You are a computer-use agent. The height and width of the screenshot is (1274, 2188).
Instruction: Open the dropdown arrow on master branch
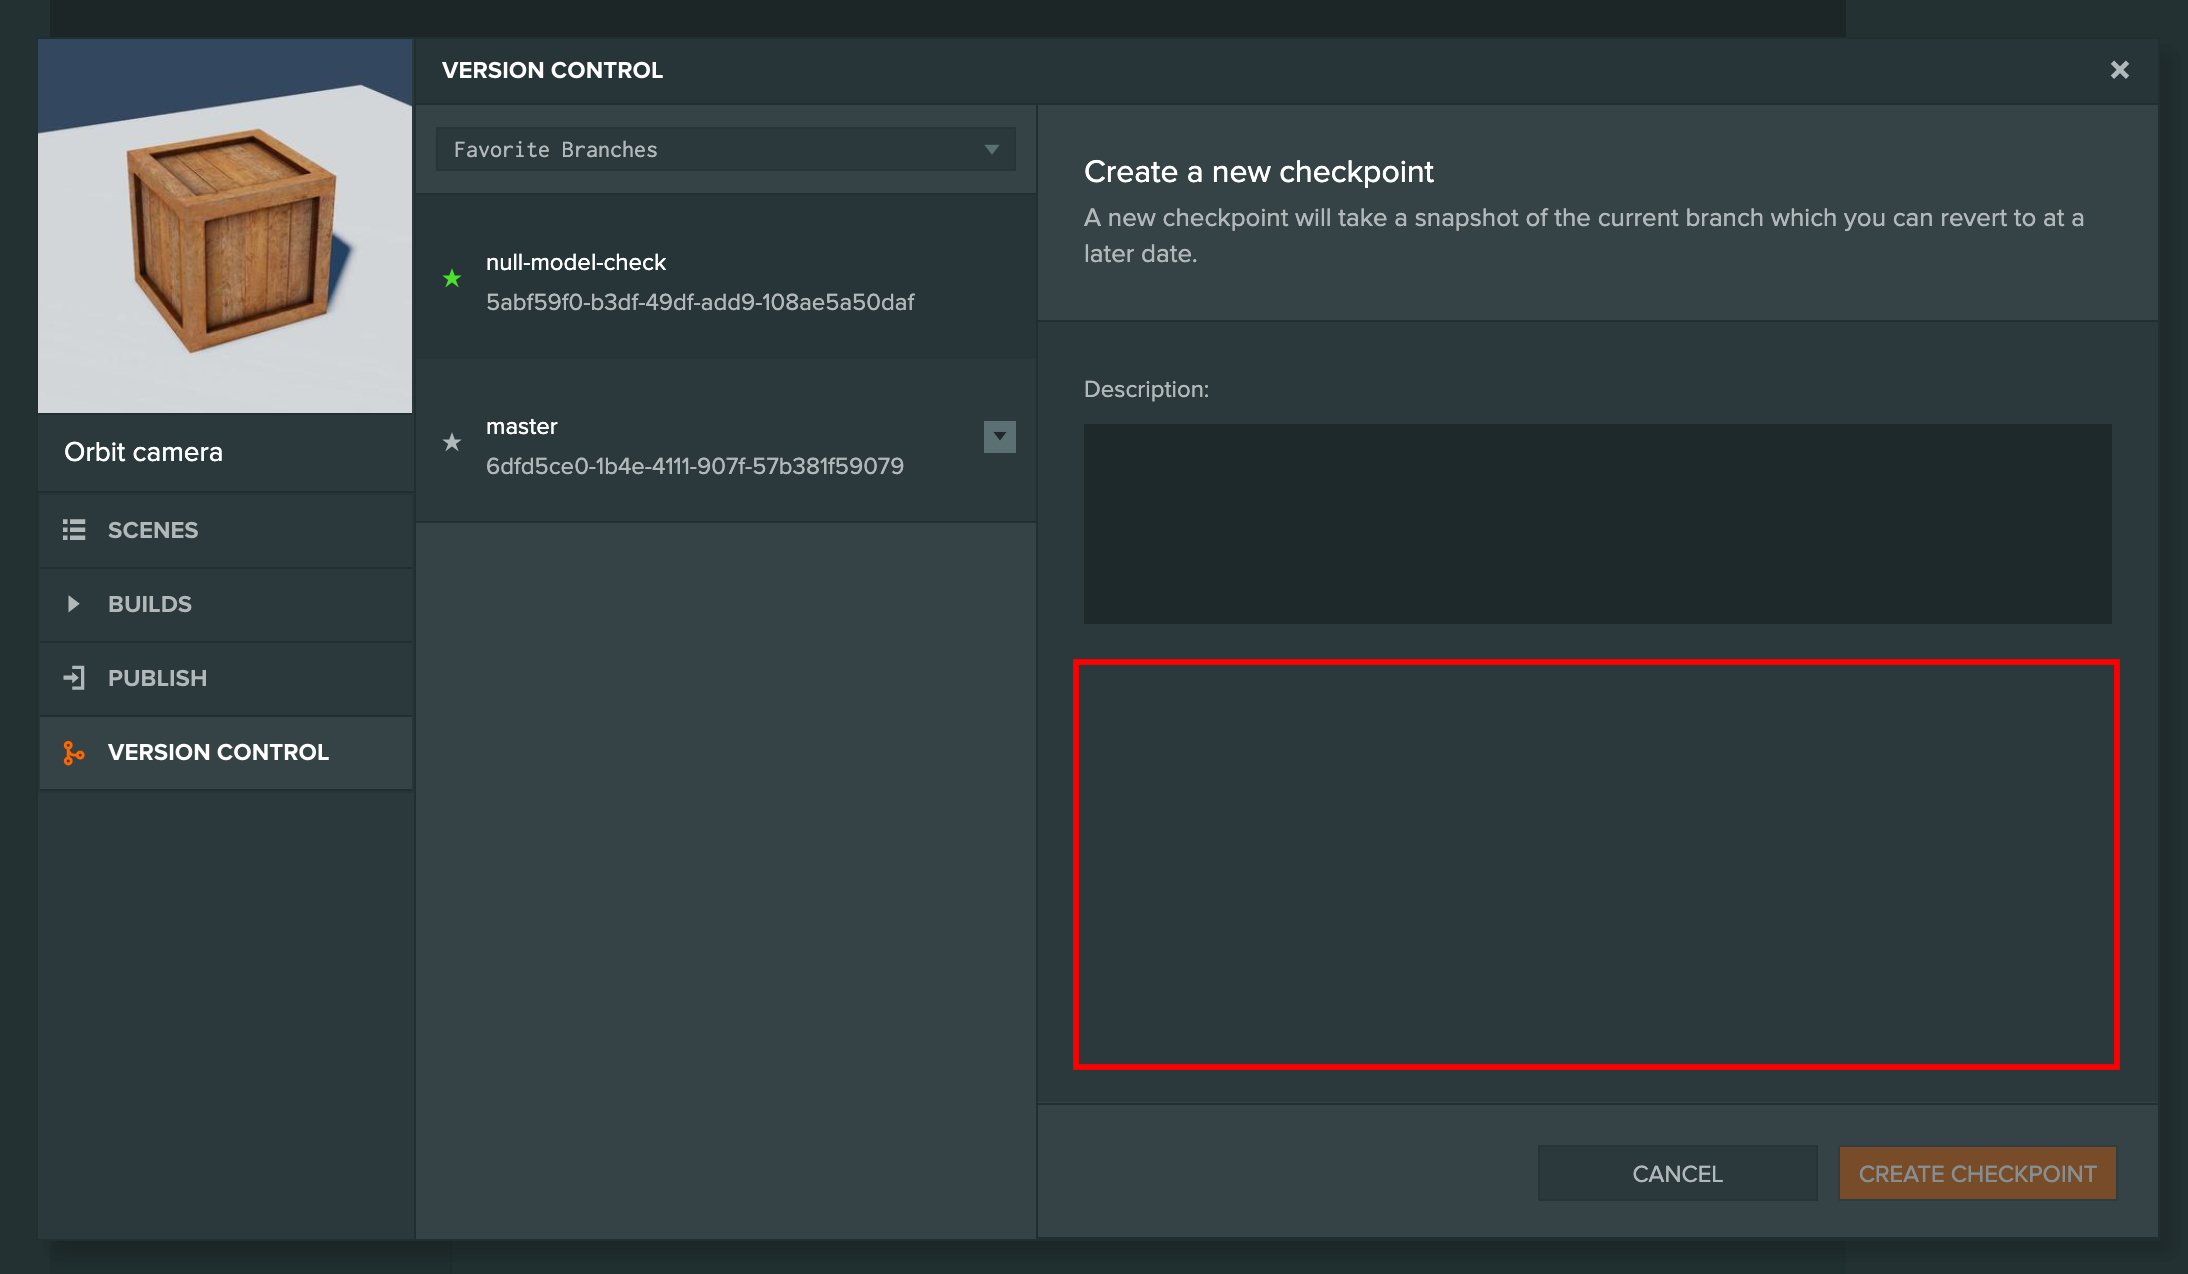click(998, 437)
